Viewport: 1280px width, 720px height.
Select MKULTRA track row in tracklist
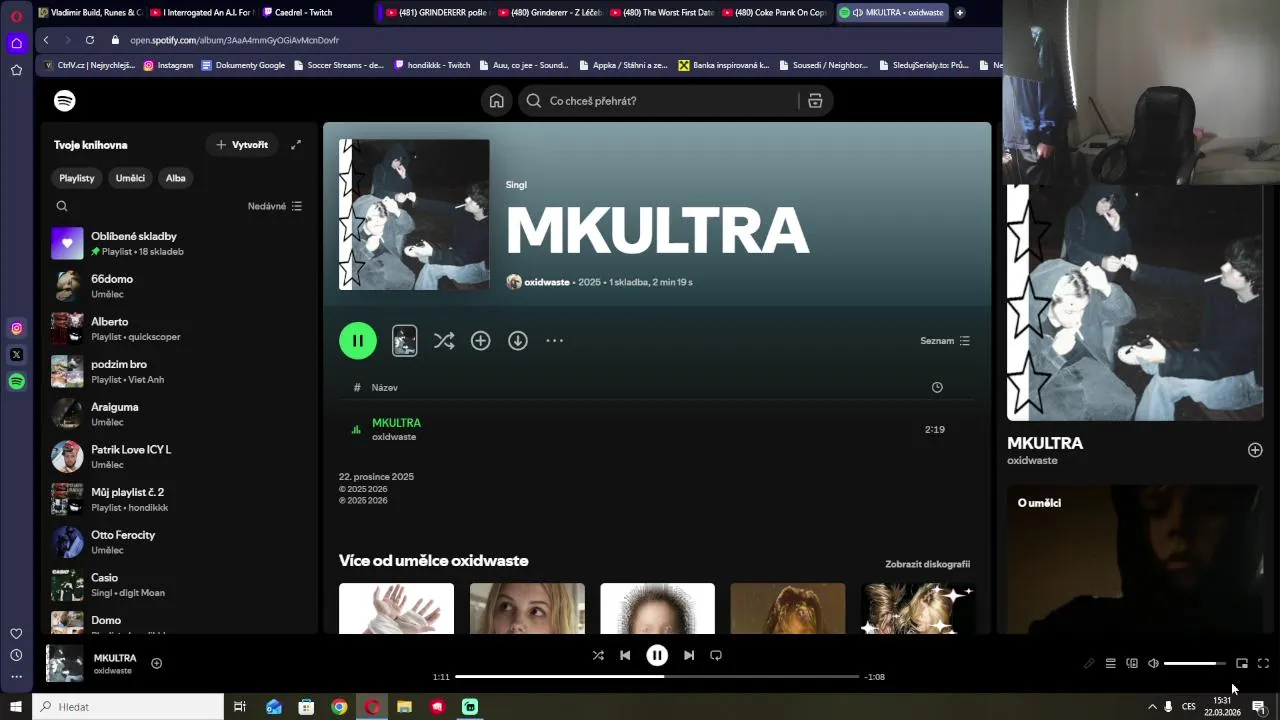[x=656, y=429]
